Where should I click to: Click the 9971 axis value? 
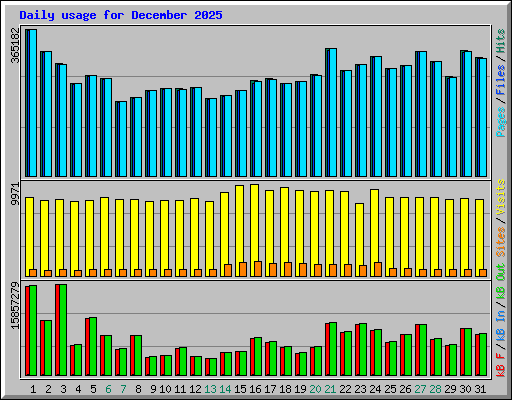pyautogui.click(x=16, y=194)
